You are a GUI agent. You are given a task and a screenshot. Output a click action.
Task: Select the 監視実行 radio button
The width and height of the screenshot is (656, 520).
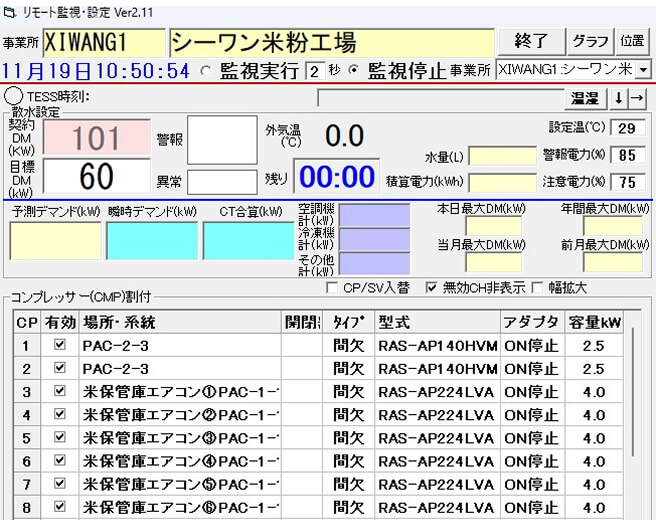(x=206, y=71)
